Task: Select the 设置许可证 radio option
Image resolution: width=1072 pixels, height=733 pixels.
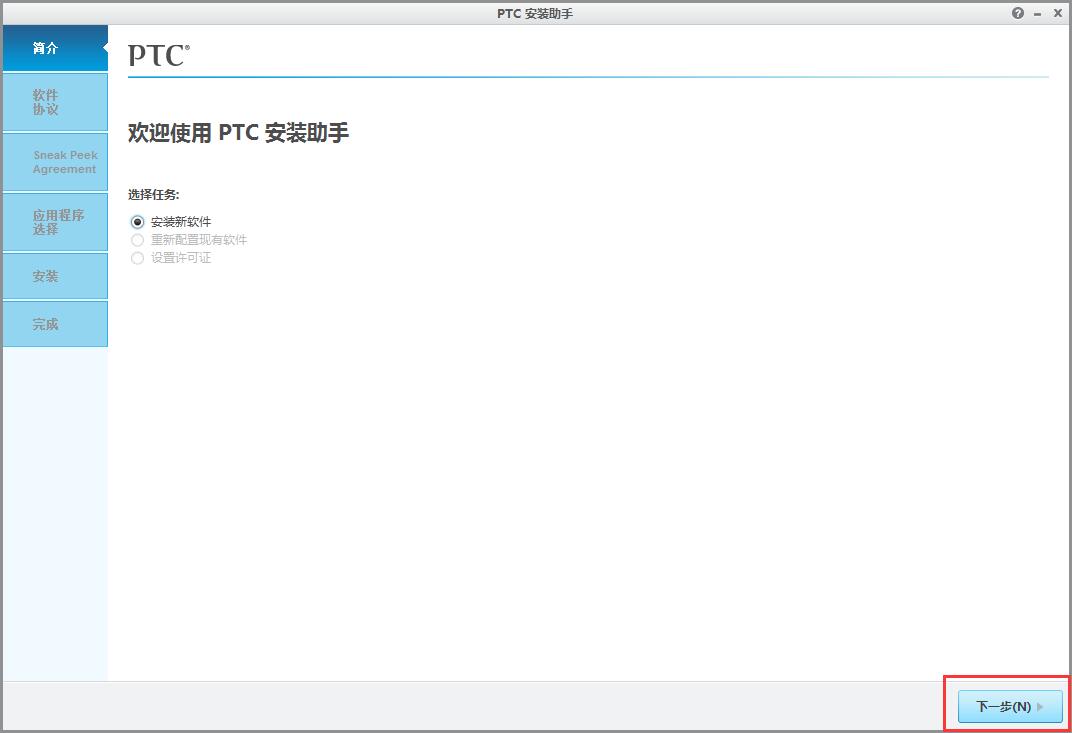Action: coord(137,258)
